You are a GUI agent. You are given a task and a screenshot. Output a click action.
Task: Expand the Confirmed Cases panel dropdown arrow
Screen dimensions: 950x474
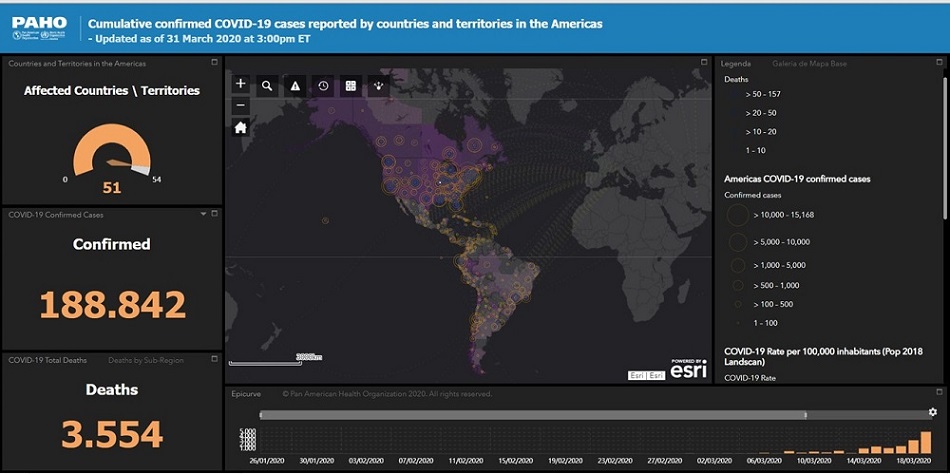(203, 214)
